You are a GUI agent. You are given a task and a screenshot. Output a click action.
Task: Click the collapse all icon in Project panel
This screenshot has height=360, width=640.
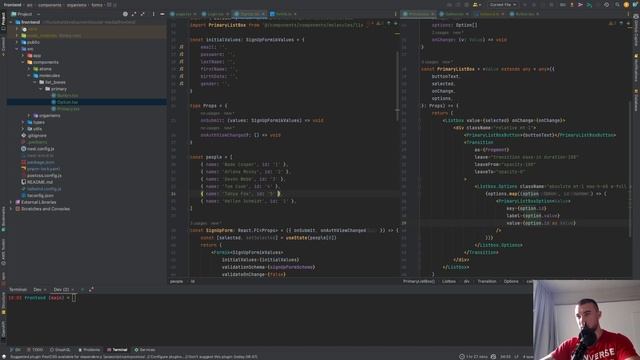click(142, 14)
